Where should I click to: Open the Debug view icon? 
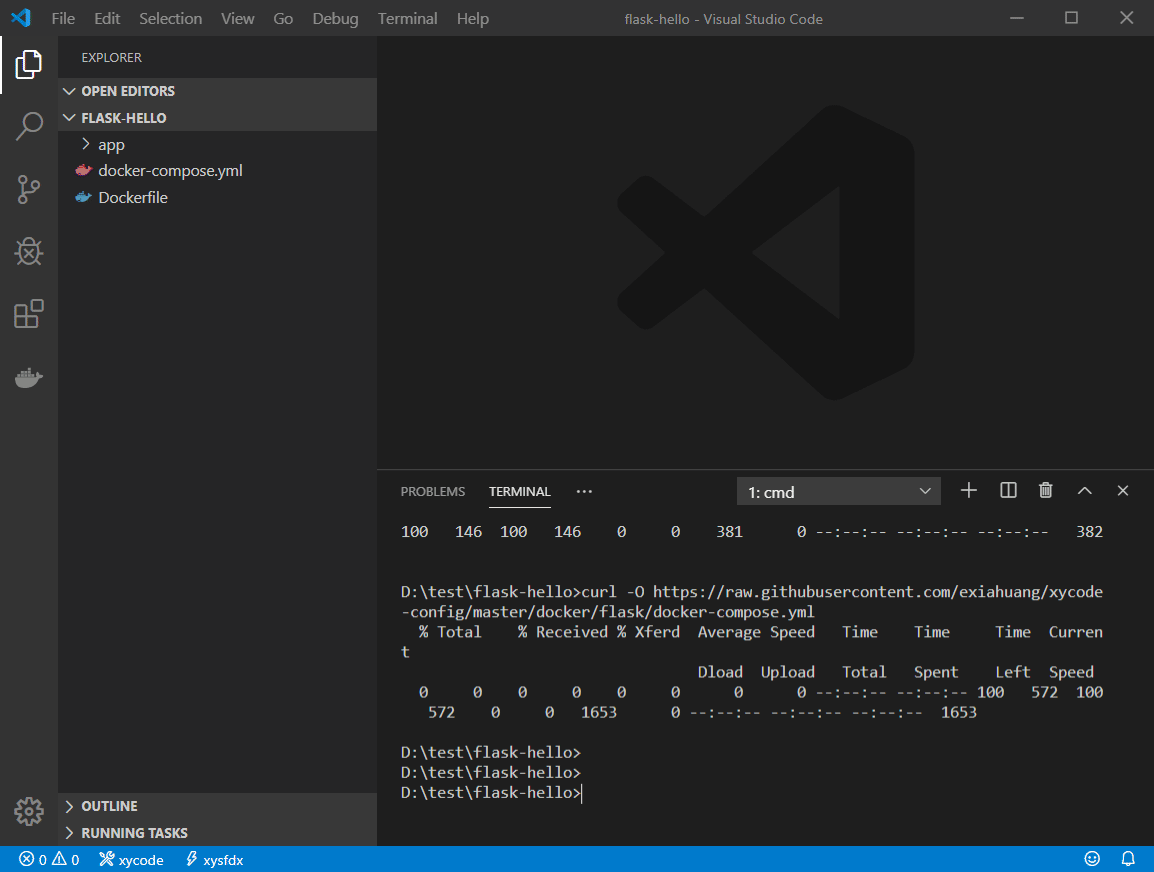point(29,252)
